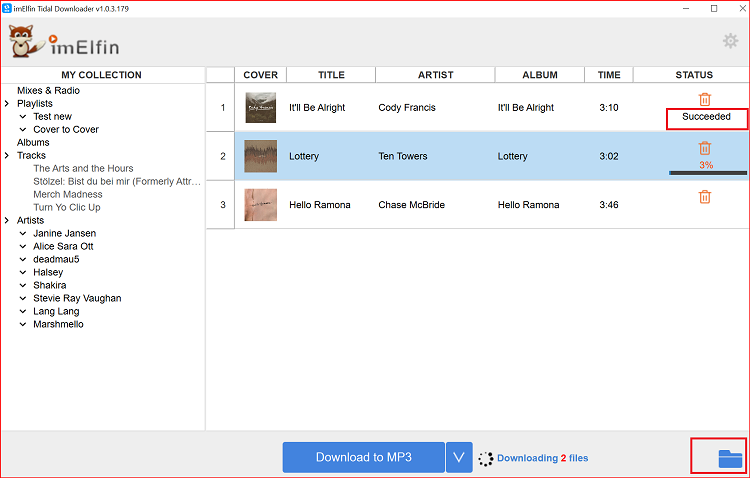Click artist name Cody Francis
Screen dimensions: 750x478
click(407, 108)
